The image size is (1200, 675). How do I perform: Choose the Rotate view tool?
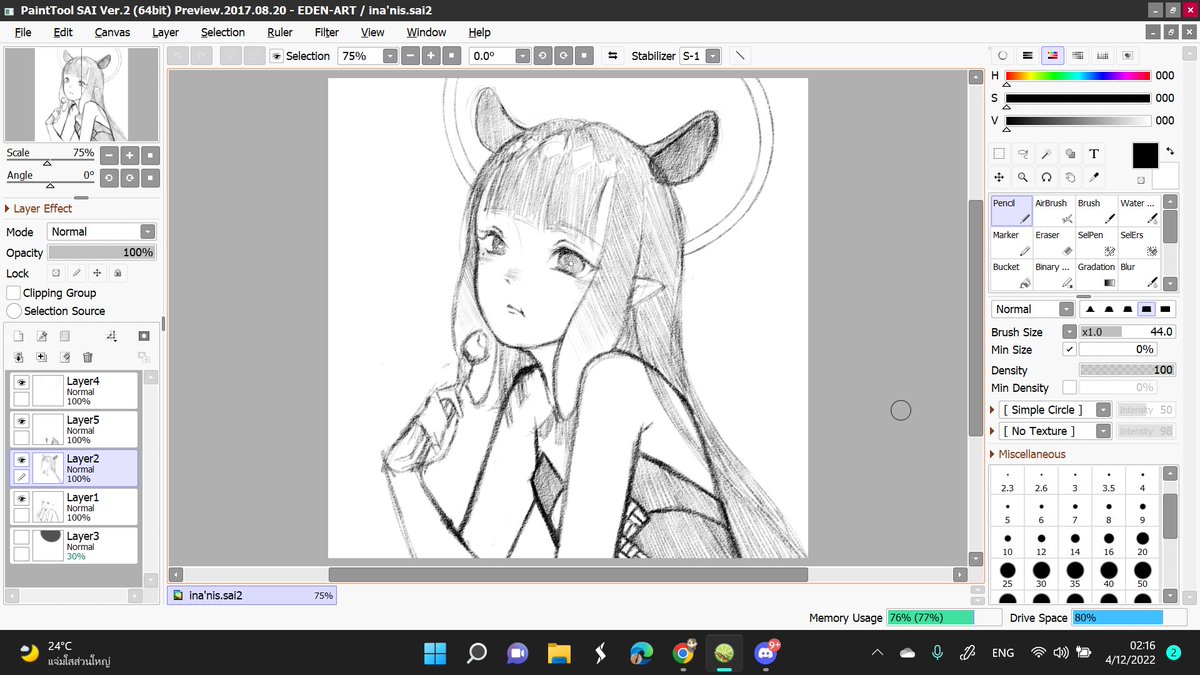click(x=1047, y=177)
